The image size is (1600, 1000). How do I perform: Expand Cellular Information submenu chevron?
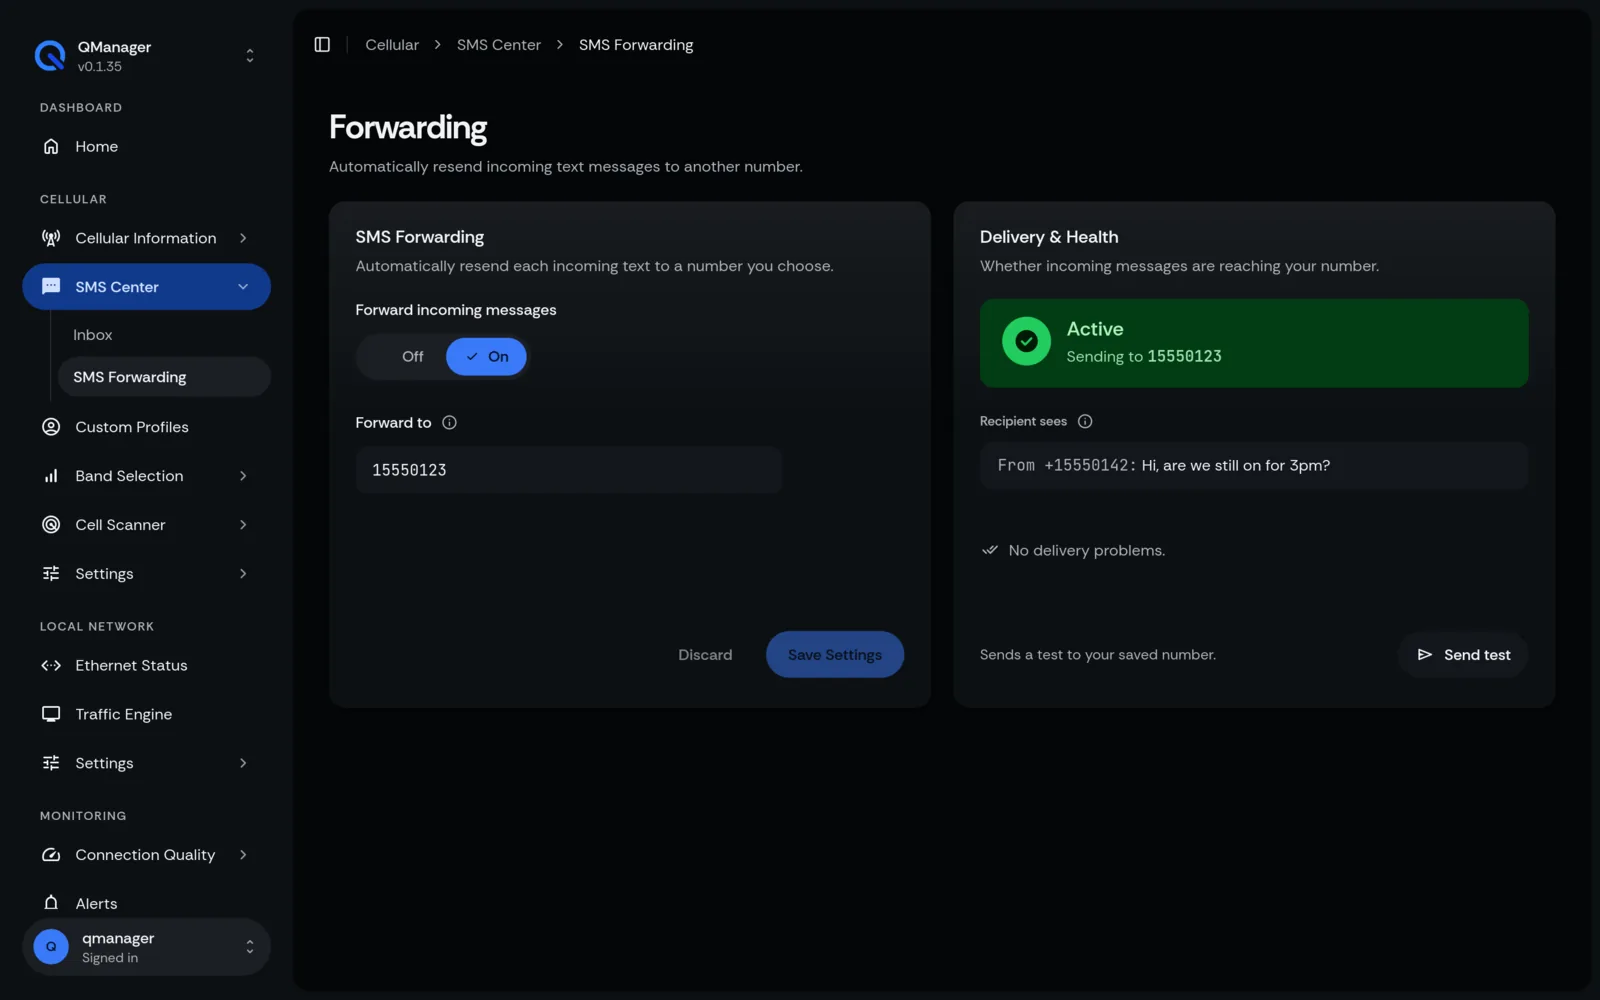pyautogui.click(x=243, y=238)
